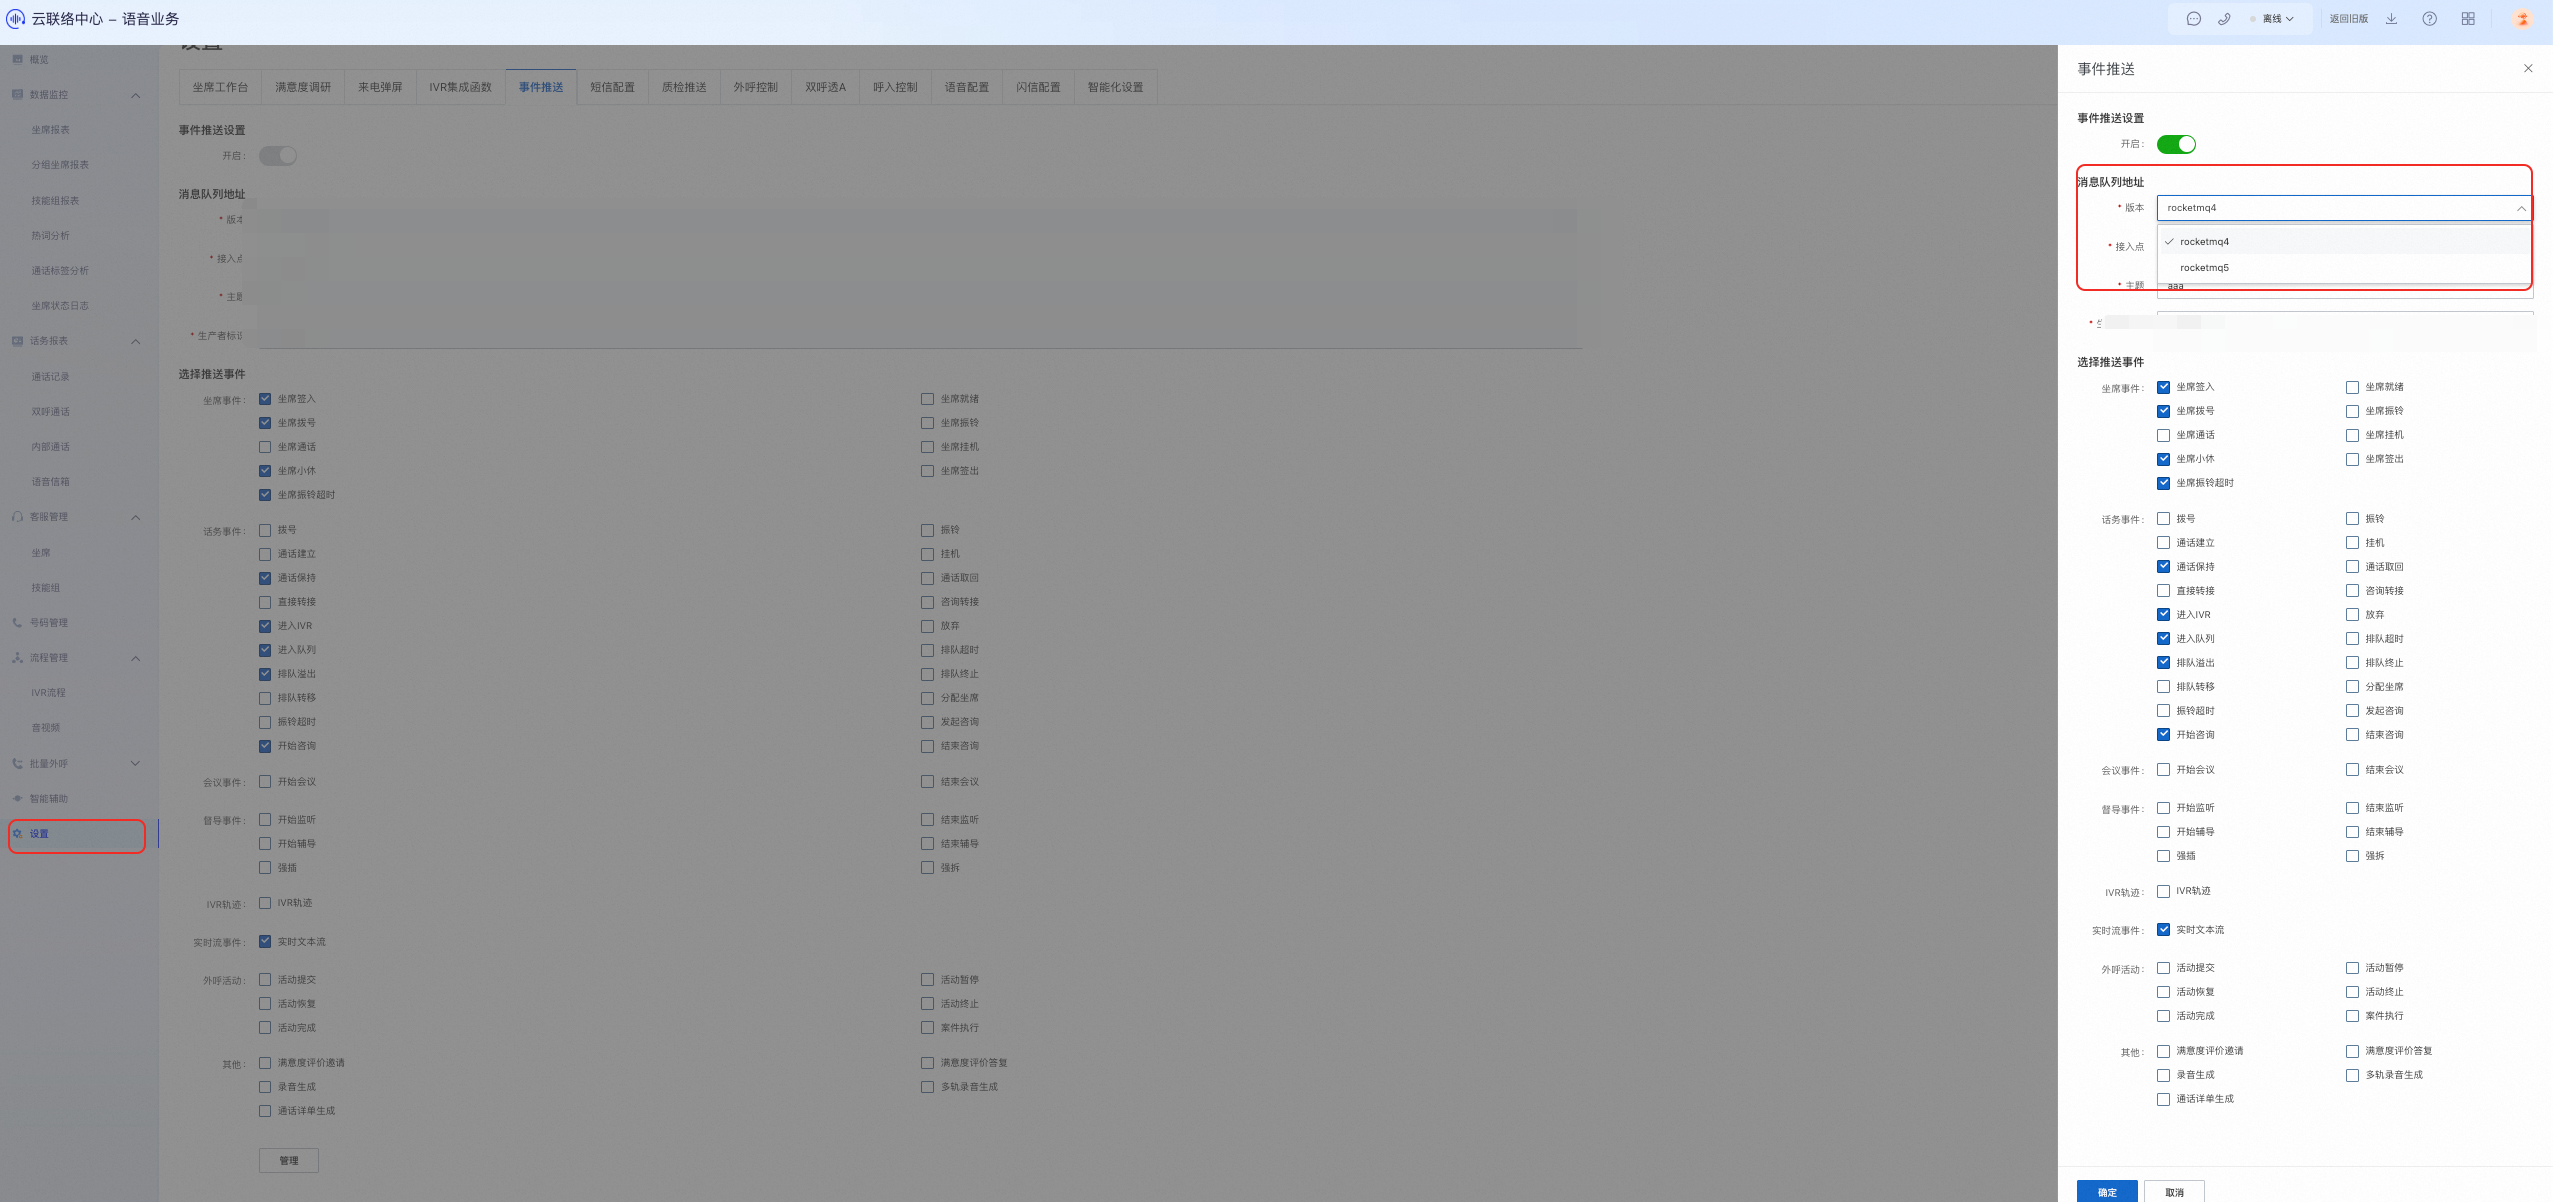Close the 事件推送 drawer with X
This screenshot has width=2553, height=1202.
[2528, 68]
